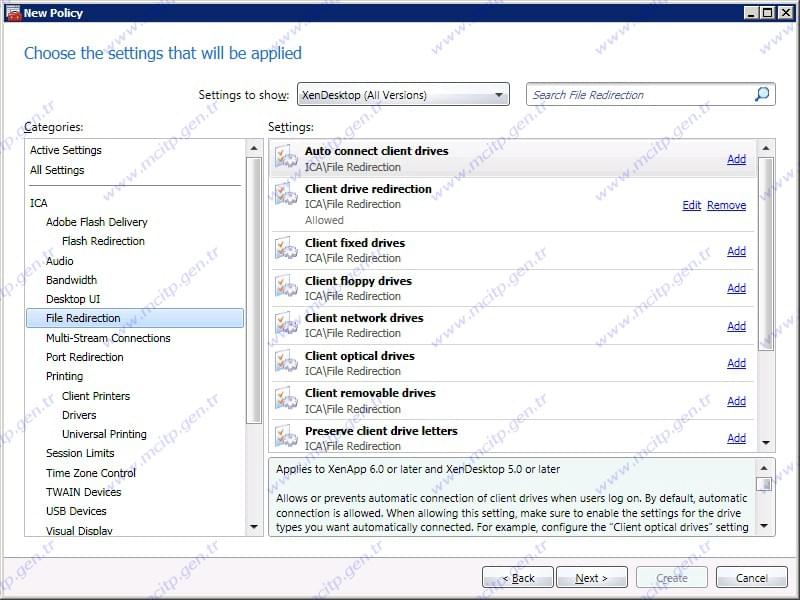The height and width of the screenshot is (600, 800).
Task: Add the Preserve client drive letters setting
Action: click(x=736, y=438)
